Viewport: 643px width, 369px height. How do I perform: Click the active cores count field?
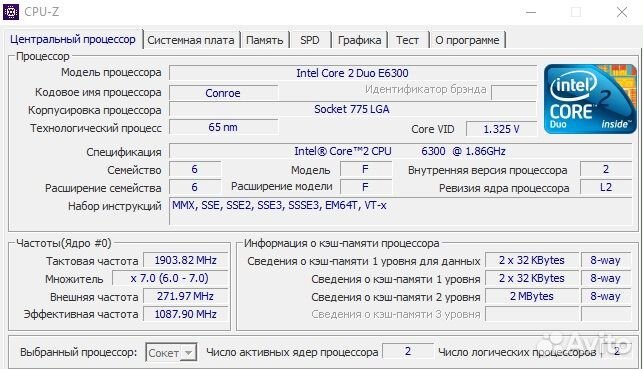point(408,351)
